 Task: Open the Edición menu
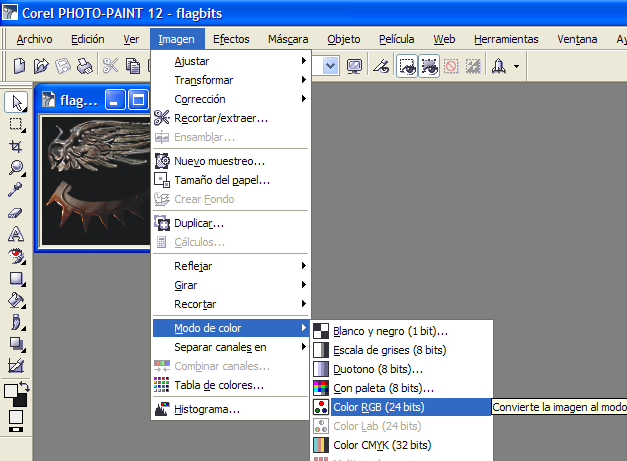tap(88, 39)
